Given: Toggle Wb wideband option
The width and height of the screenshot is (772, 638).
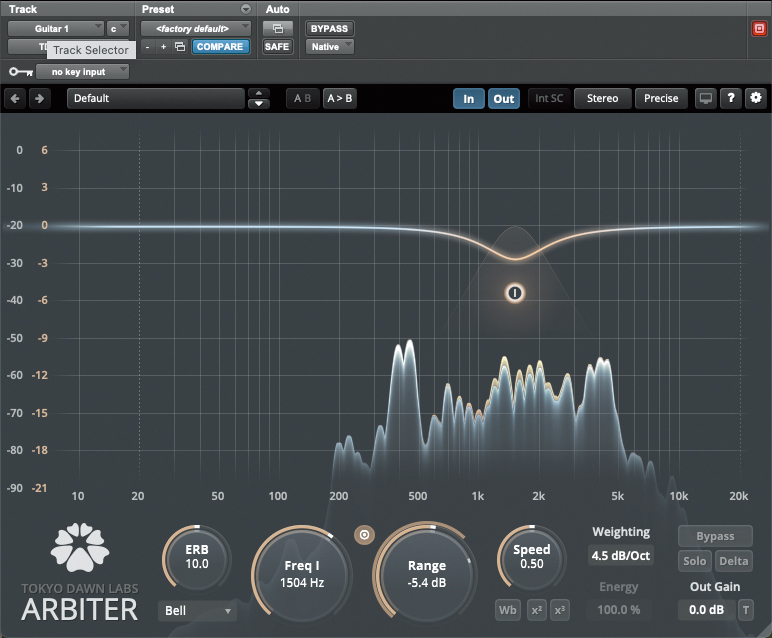Looking at the screenshot, I should tap(508, 610).
